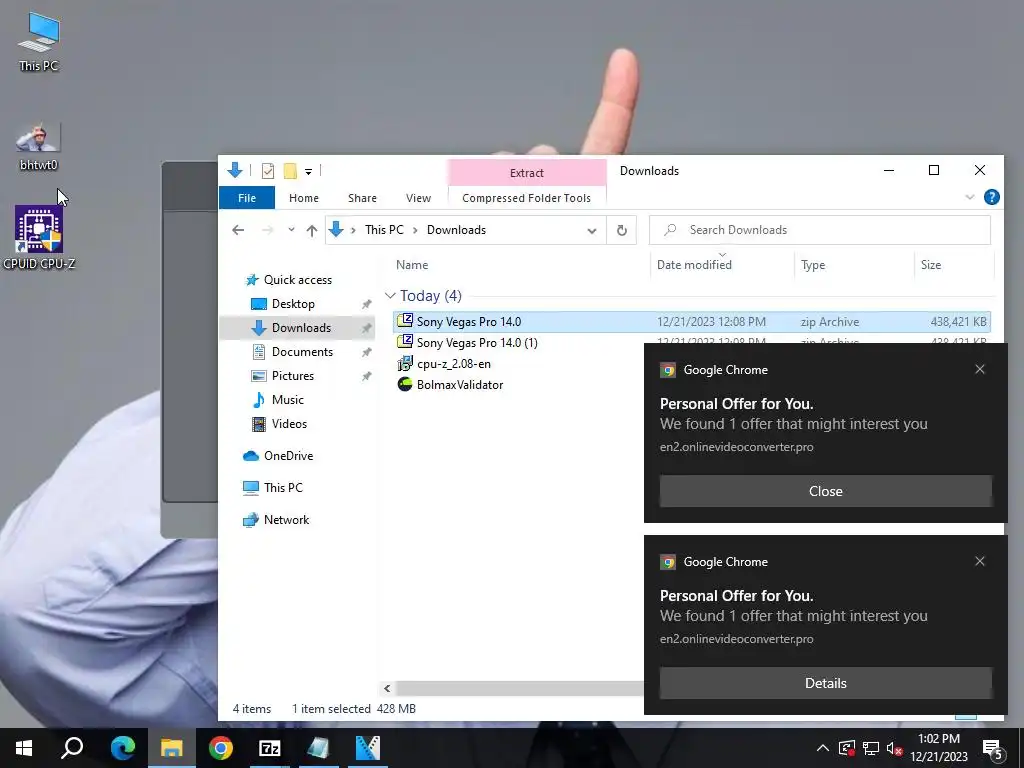The image size is (1024, 768).
Task: Click the muted volume tray icon
Action: pyautogui.click(x=895, y=748)
